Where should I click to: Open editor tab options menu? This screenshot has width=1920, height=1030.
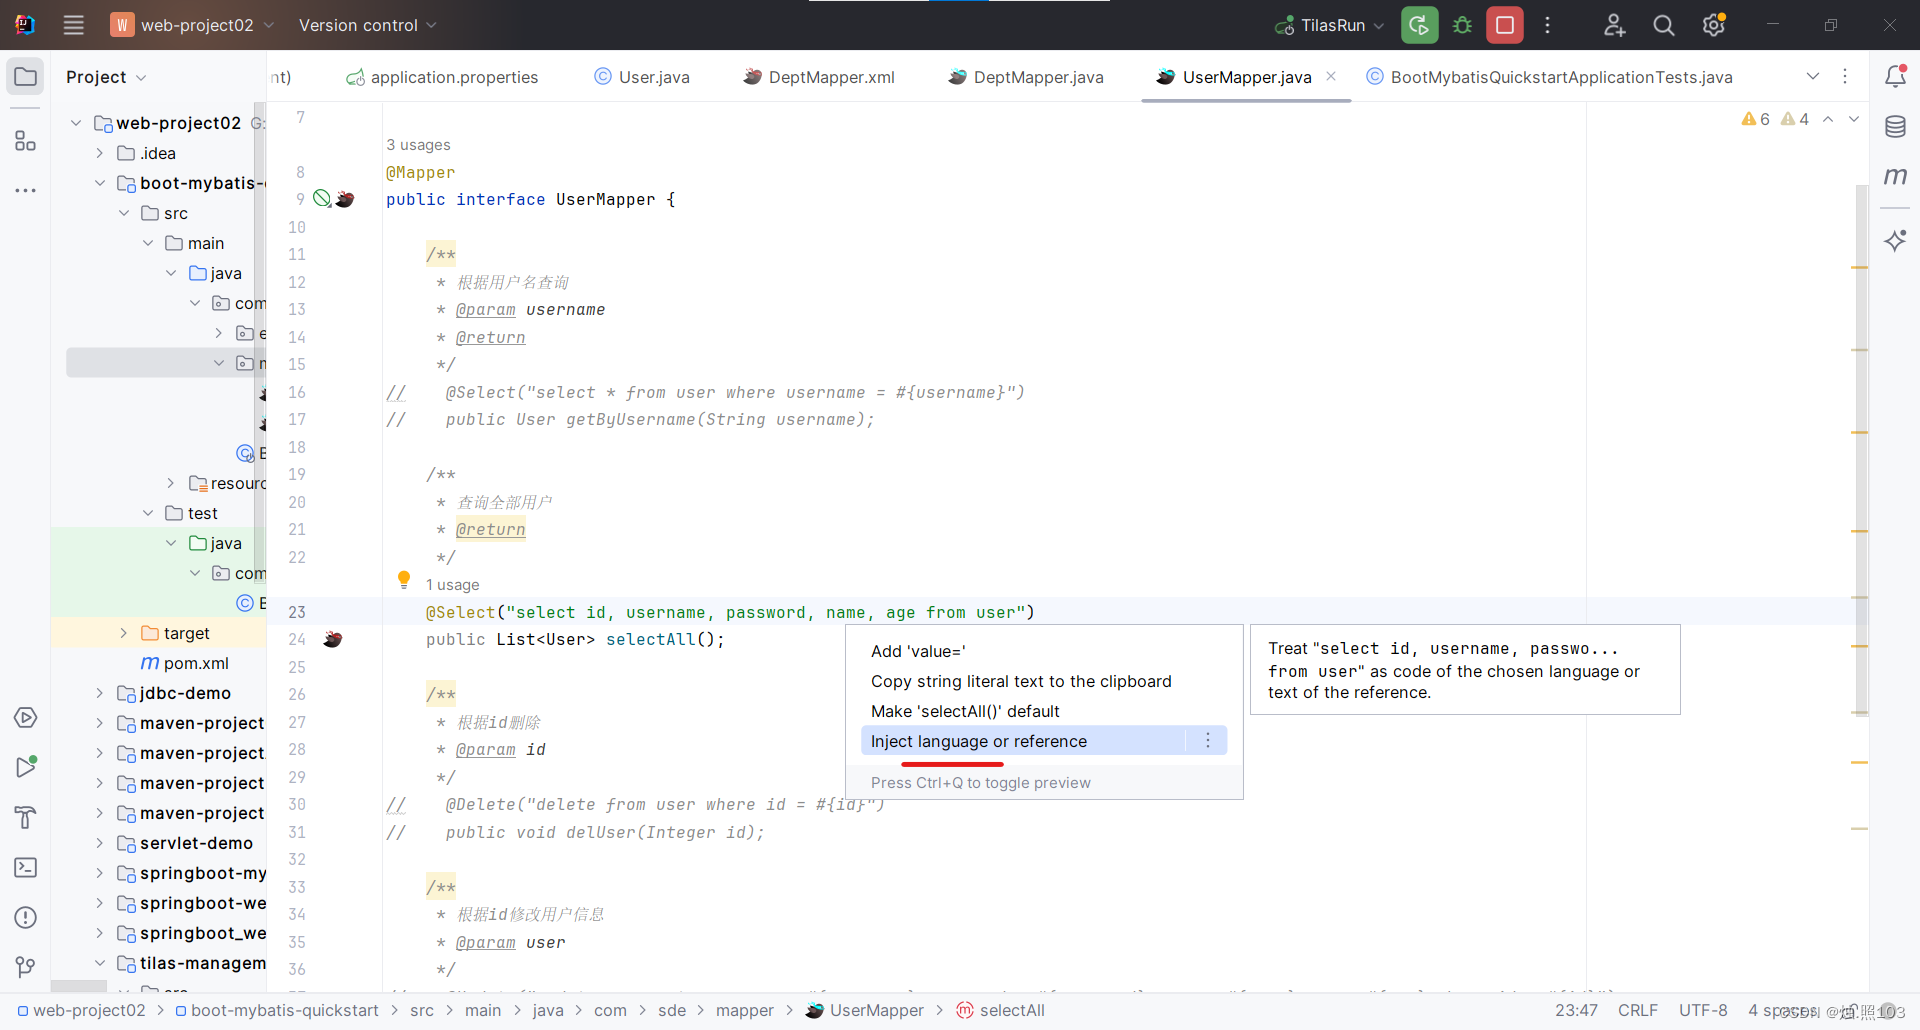(1845, 76)
